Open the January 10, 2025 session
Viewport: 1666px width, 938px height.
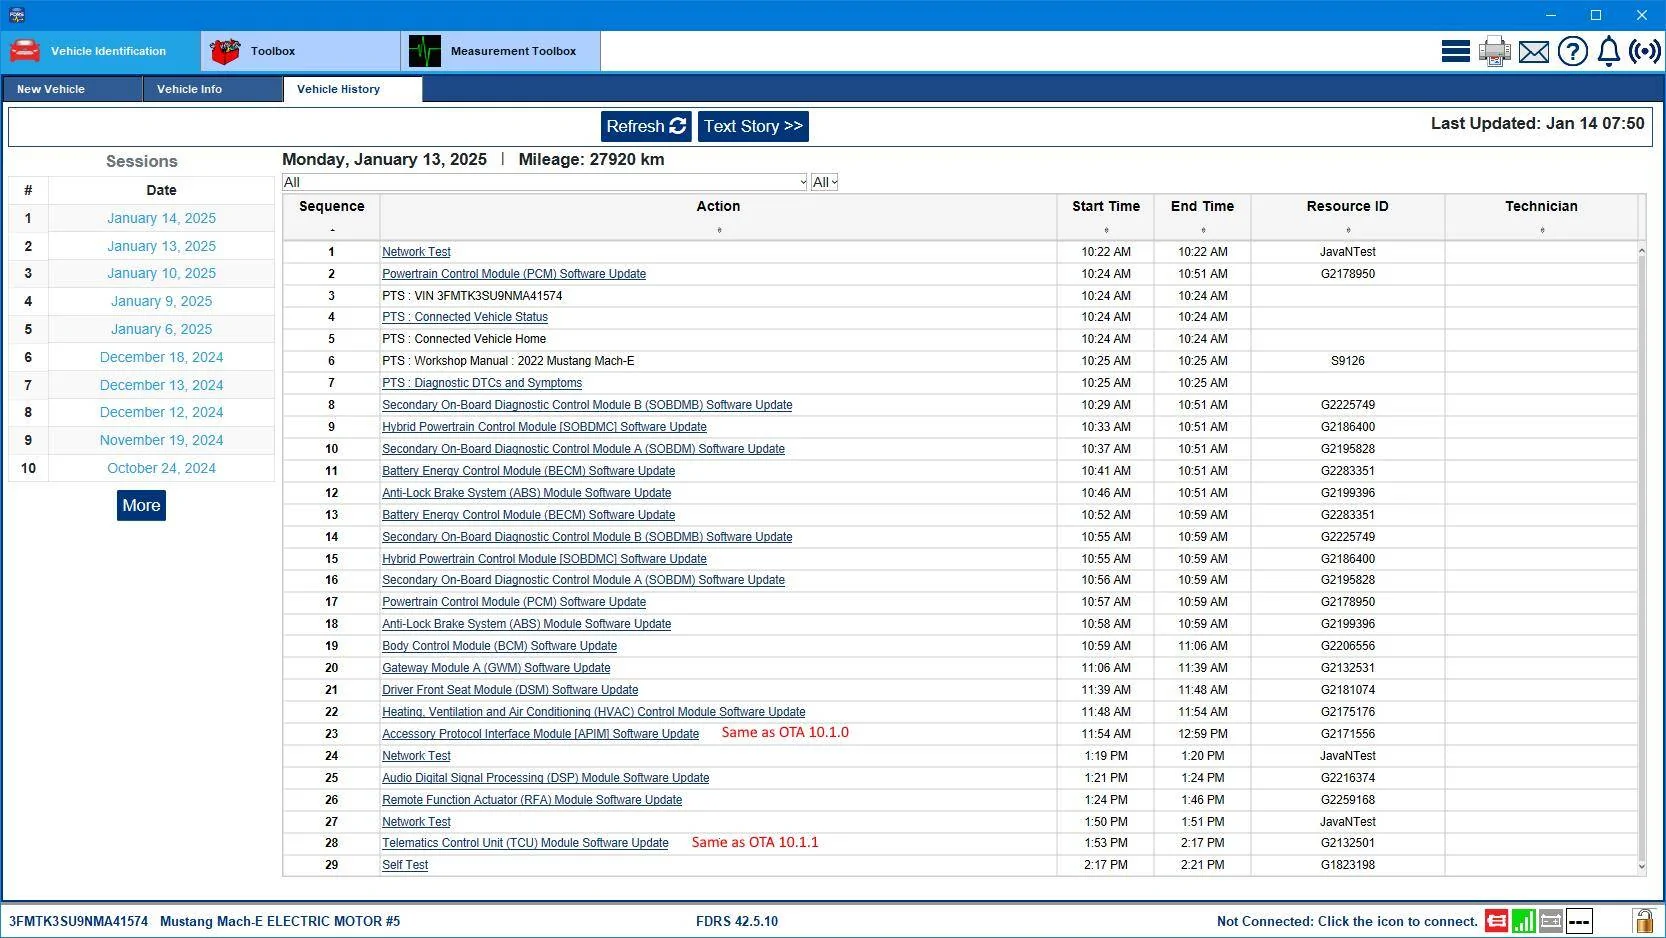pos(161,273)
